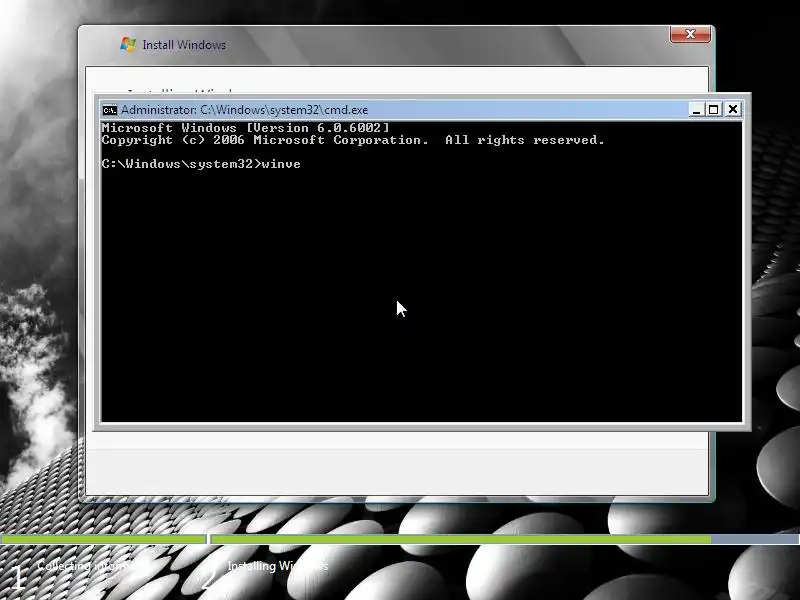800x600 pixels.
Task: Click the 'Collecting information' step 1 label
Action: 87,566
